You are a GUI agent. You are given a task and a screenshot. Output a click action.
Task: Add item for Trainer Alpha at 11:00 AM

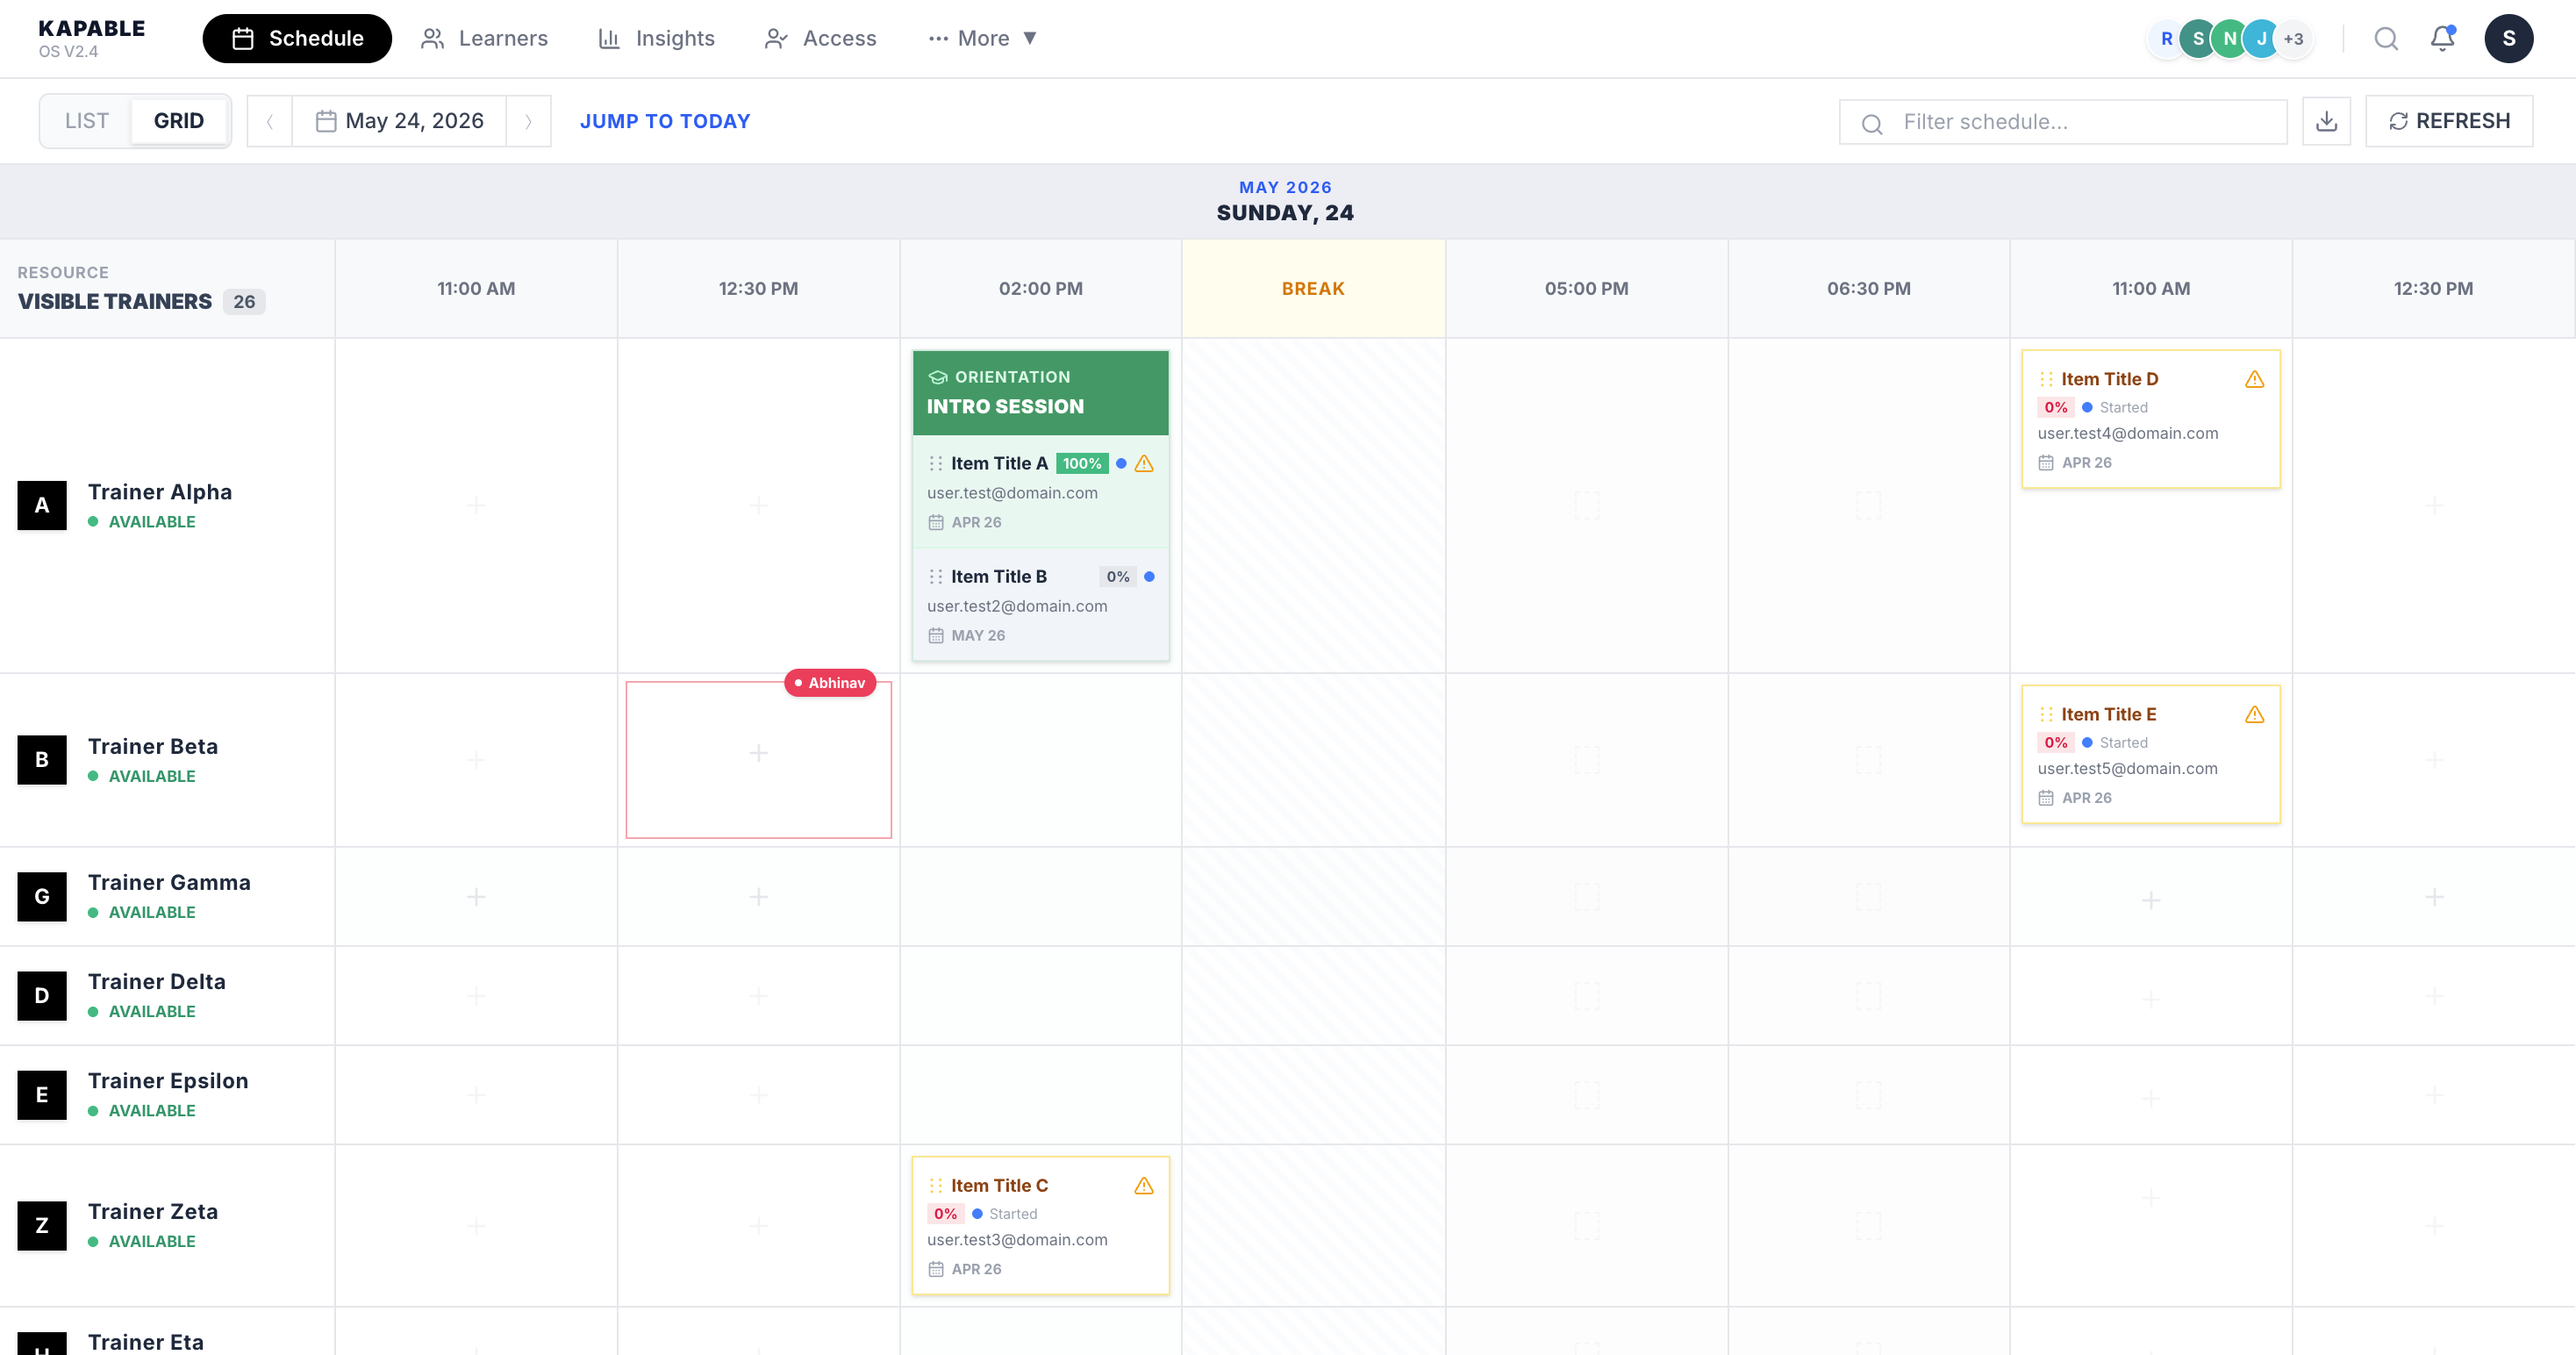476,505
